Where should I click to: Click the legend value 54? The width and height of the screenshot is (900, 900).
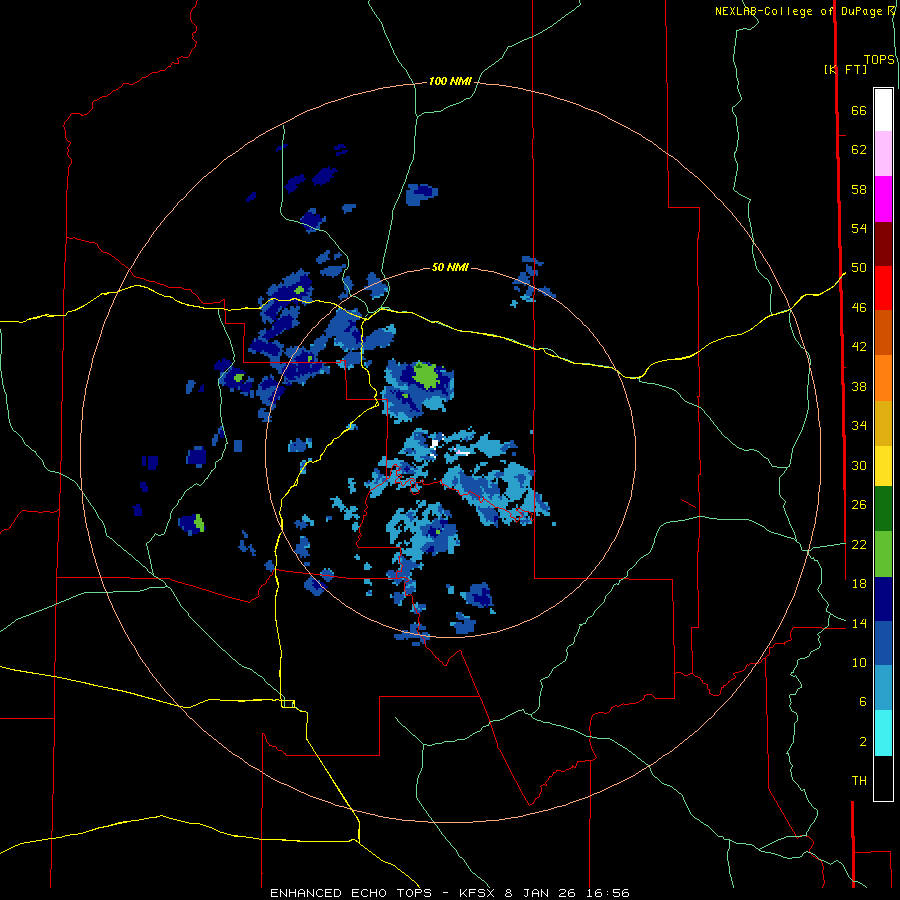[x=859, y=228]
